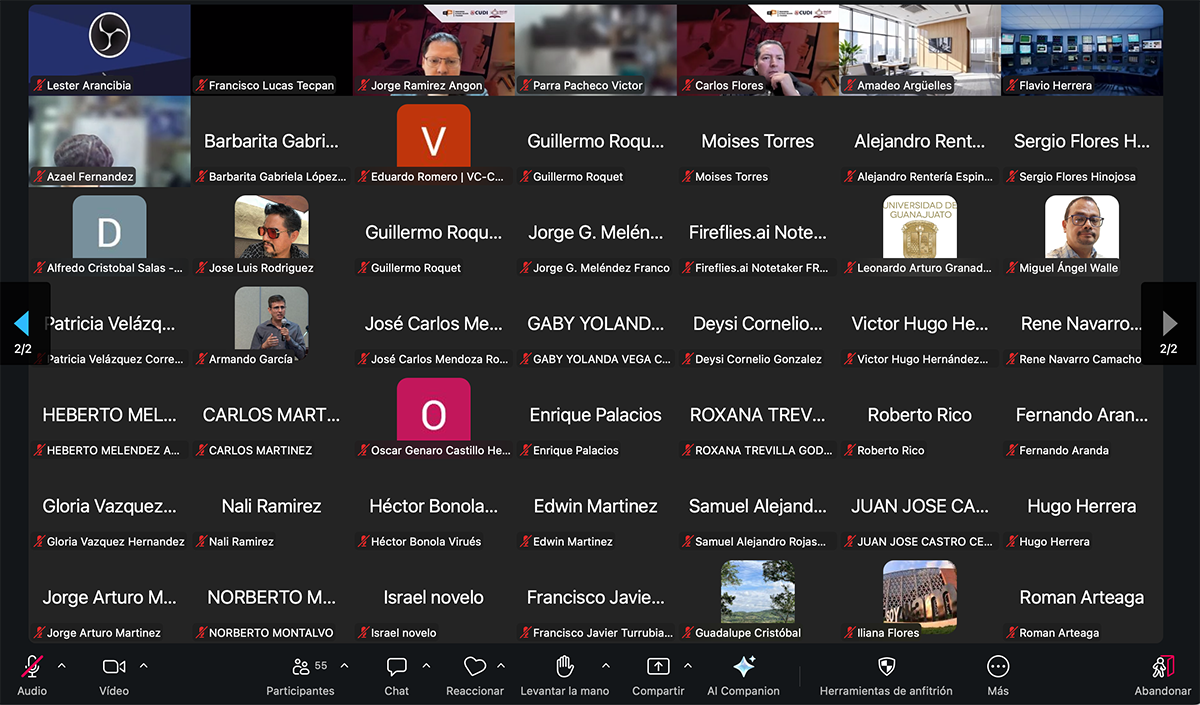Open the Participantes panel
The width and height of the screenshot is (1200, 705).
pyautogui.click(x=300, y=667)
